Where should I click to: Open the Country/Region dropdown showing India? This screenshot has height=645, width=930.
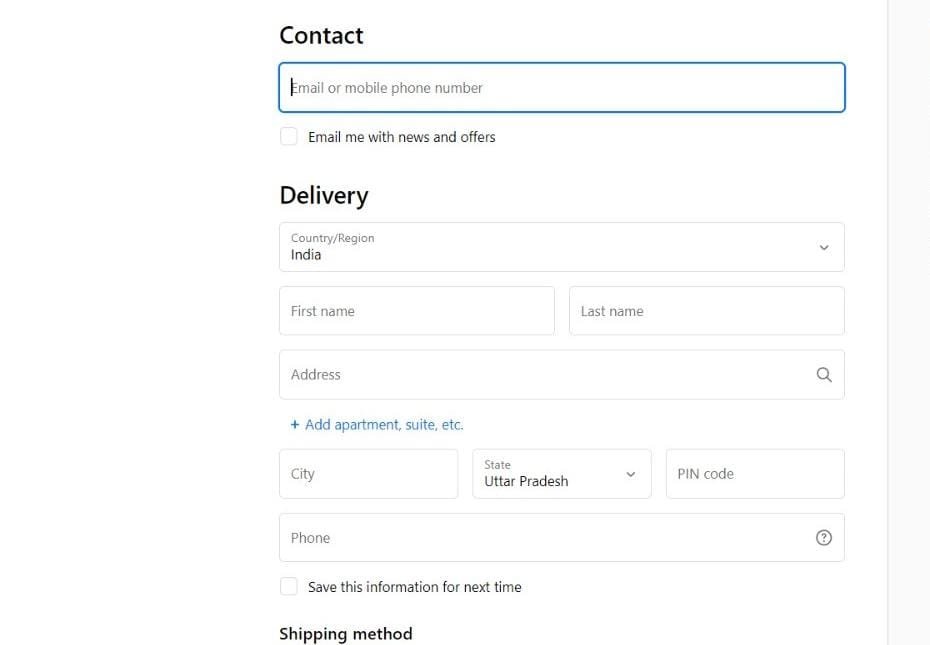click(560, 246)
